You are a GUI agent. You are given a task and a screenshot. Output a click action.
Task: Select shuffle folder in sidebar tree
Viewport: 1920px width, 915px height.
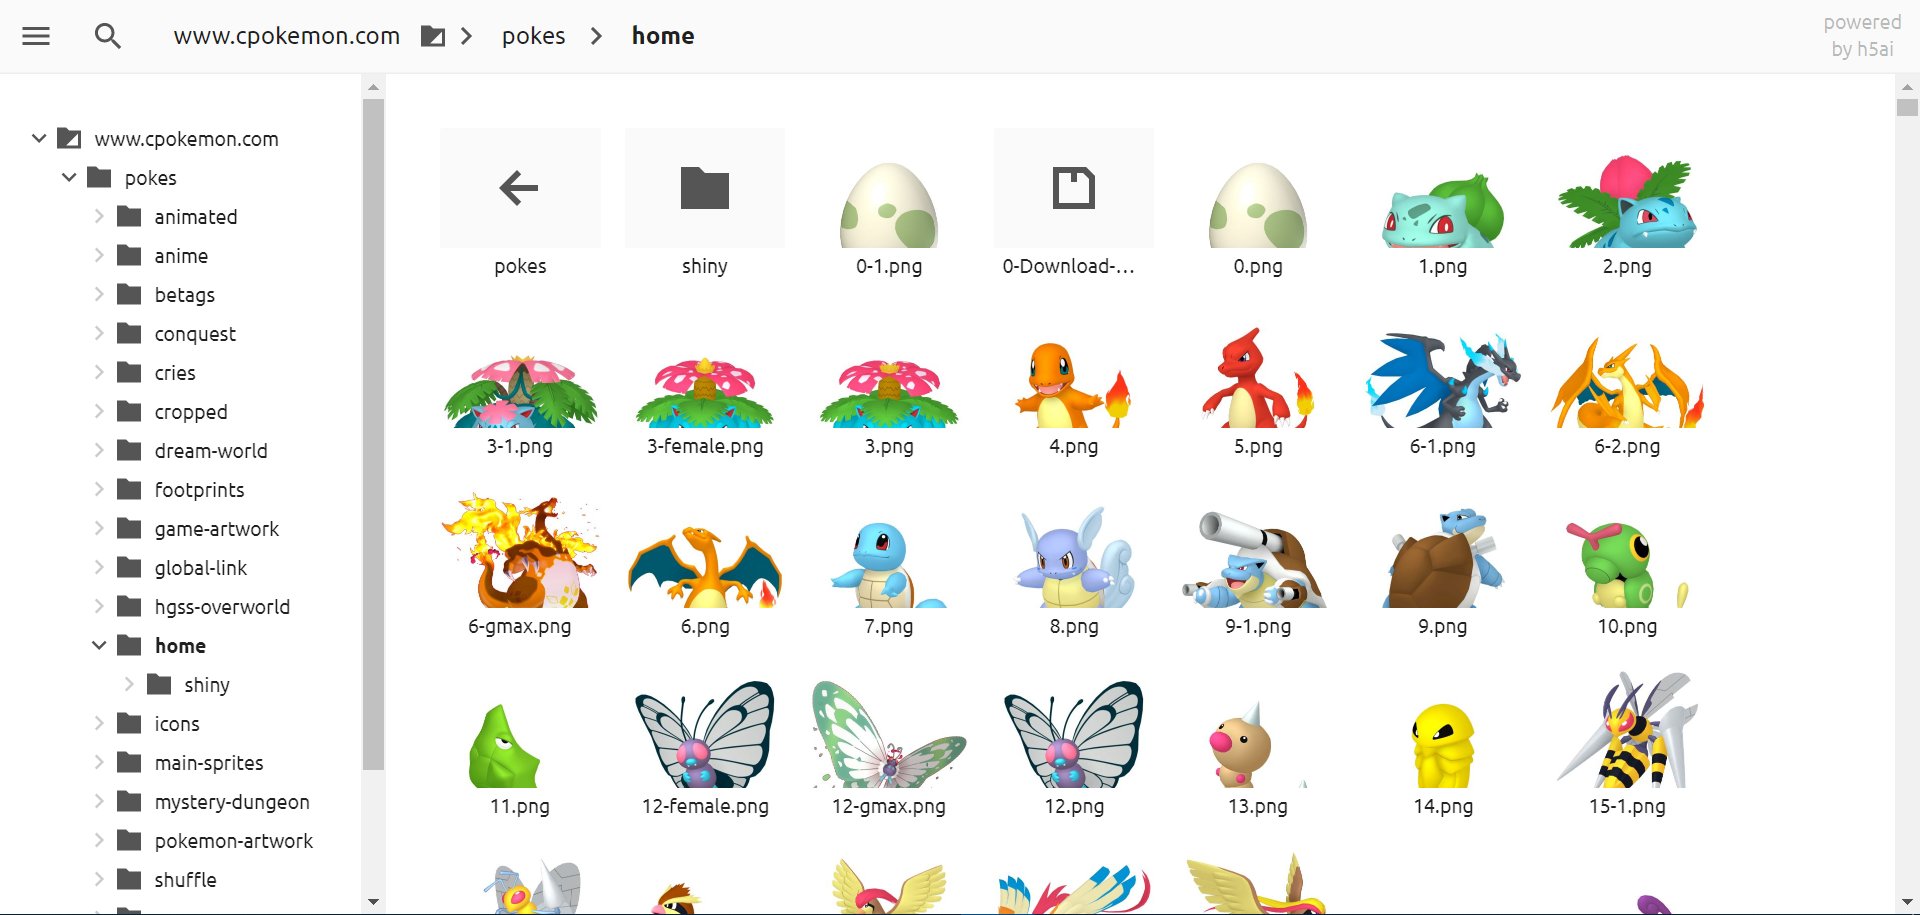click(166, 879)
